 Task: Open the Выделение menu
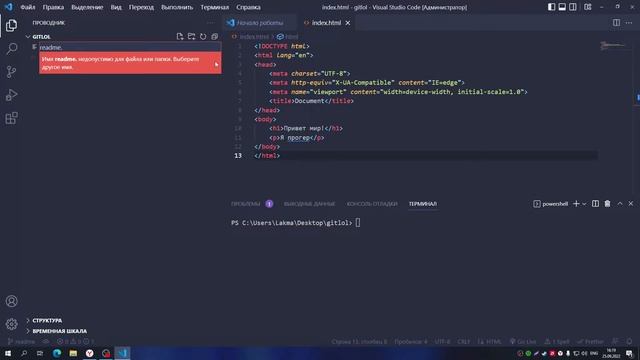pyautogui.click(x=87, y=7)
